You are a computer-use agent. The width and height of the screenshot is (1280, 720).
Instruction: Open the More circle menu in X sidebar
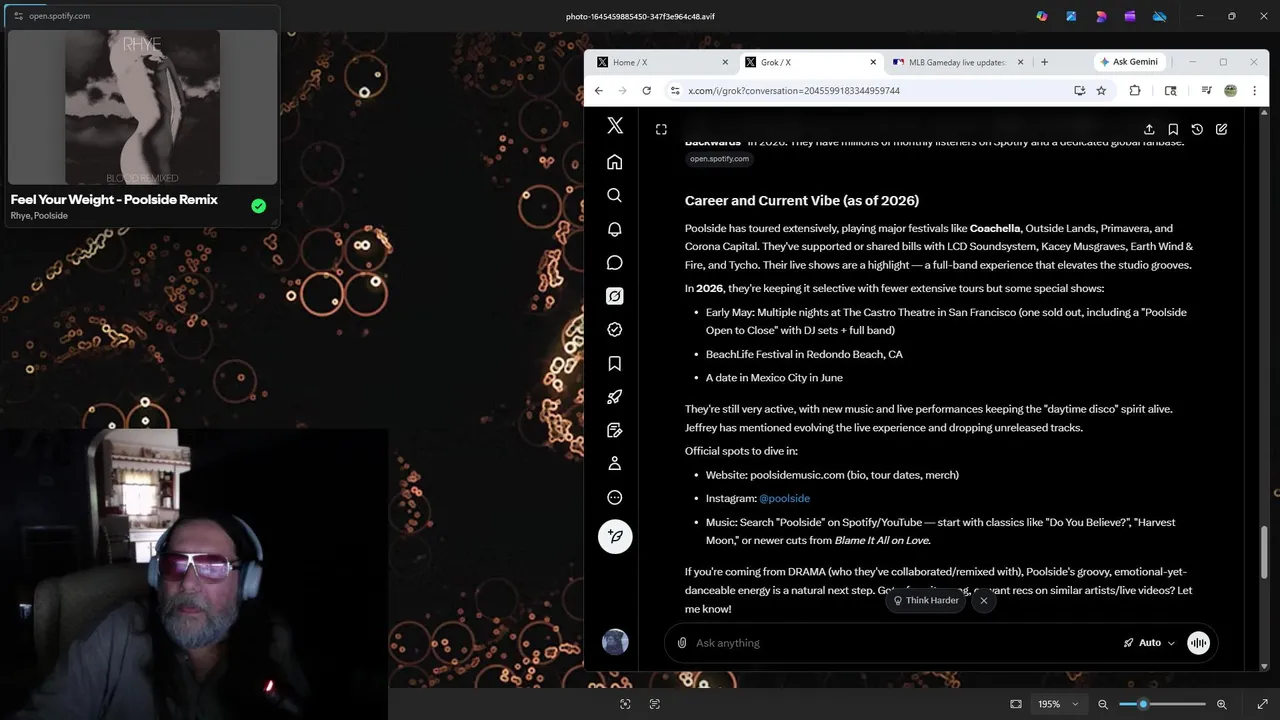click(x=615, y=497)
